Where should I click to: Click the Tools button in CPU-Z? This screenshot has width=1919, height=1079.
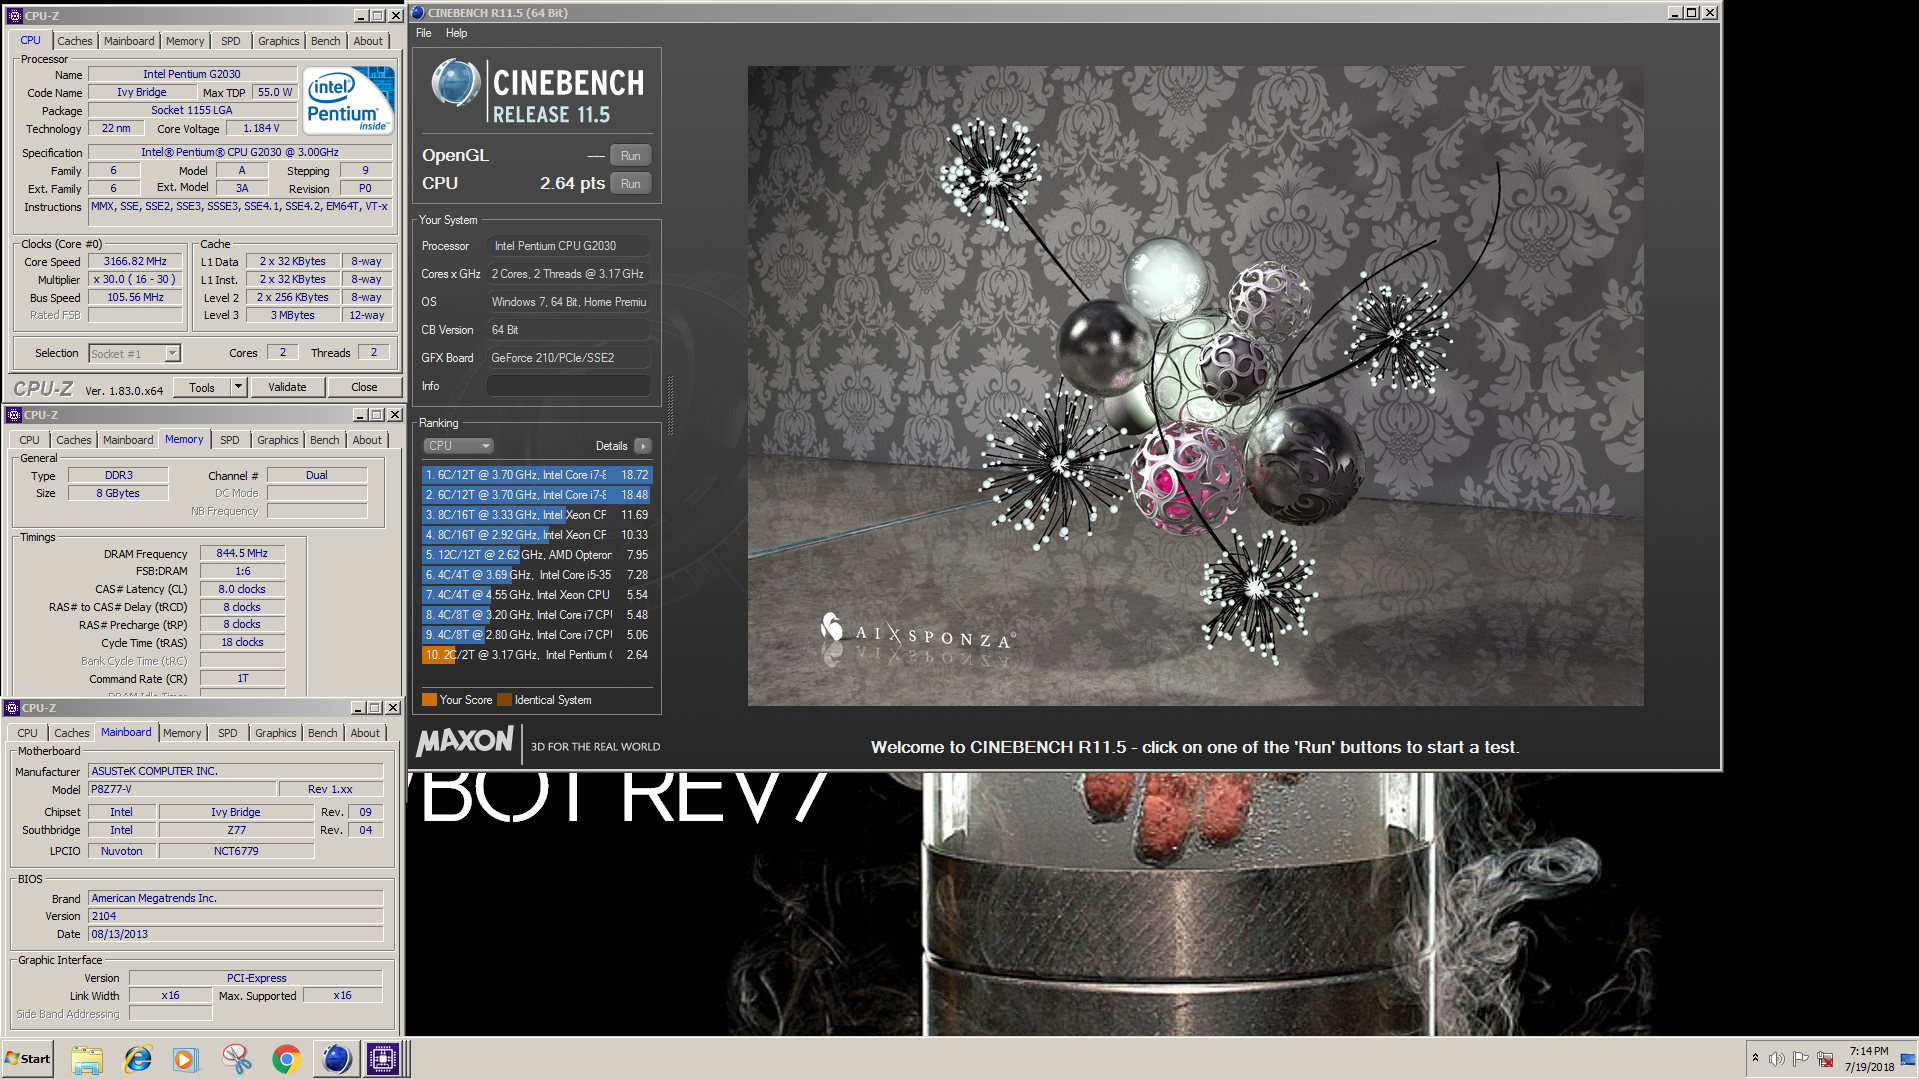click(x=202, y=388)
